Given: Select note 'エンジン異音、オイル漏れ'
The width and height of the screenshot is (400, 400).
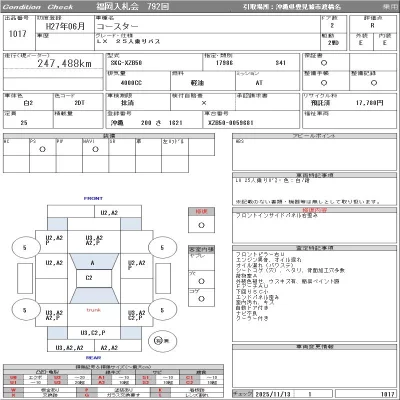Looking at the screenshot, I should tap(269, 260).
